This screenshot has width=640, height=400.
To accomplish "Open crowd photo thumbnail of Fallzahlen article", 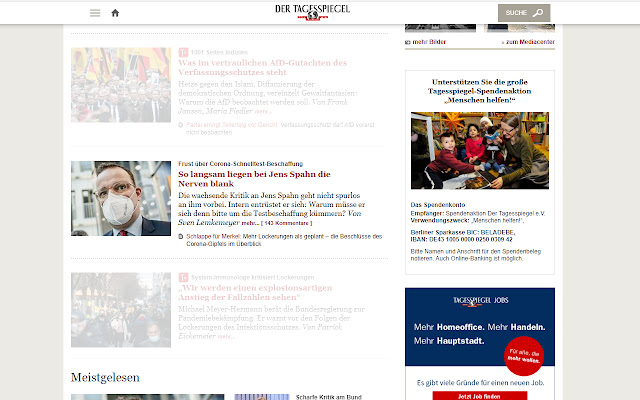I will coord(121,310).
